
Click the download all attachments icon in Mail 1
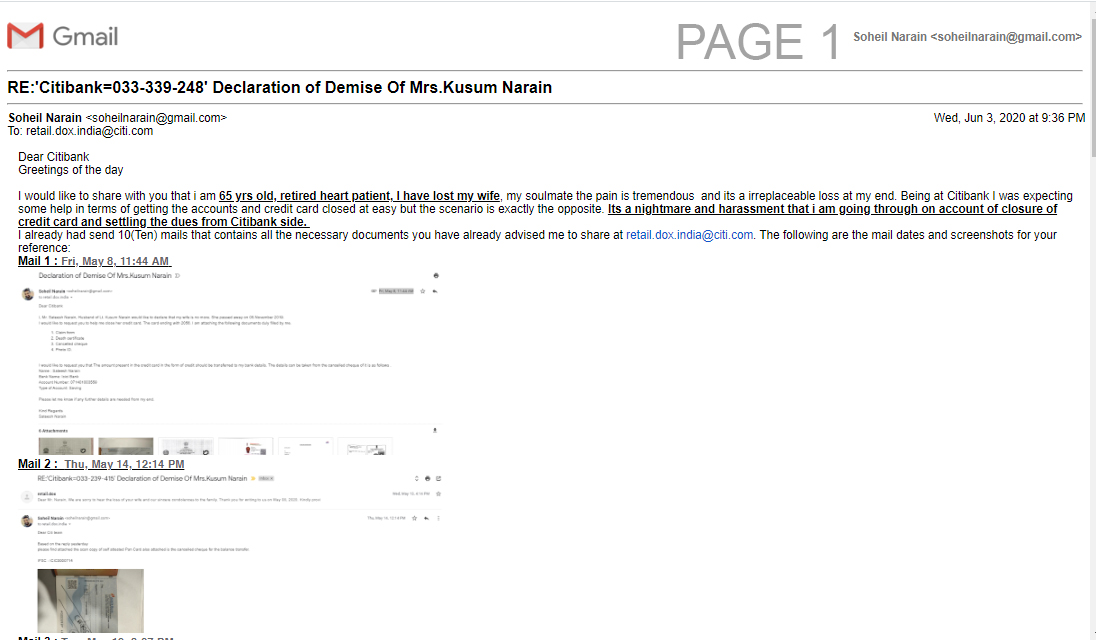[435, 430]
